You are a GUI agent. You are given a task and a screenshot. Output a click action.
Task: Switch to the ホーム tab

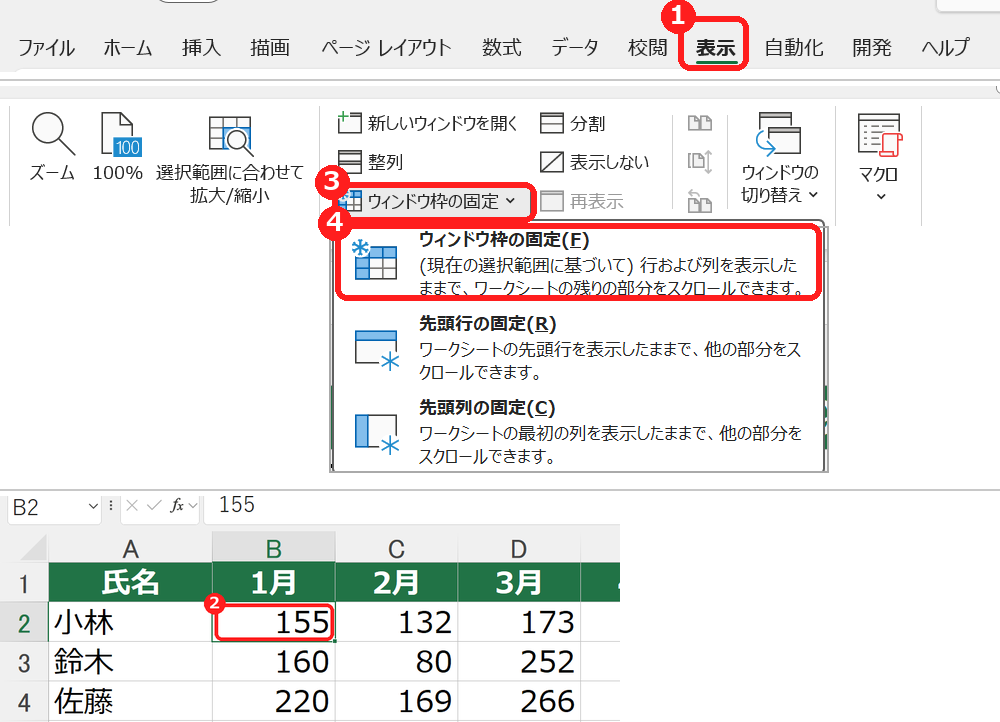[128, 48]
